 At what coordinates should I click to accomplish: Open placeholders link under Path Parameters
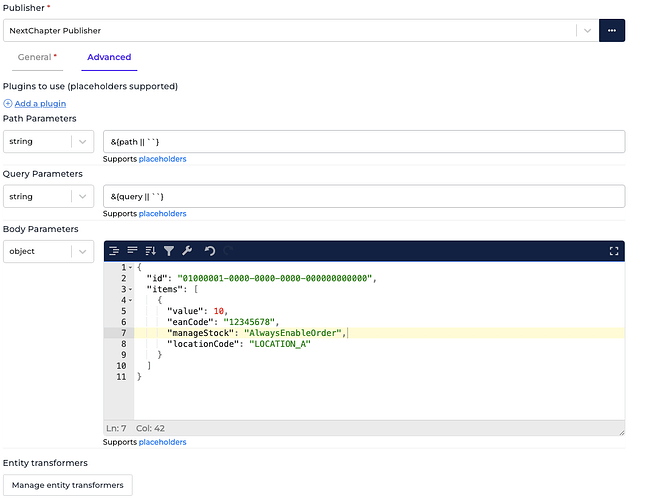163,159
